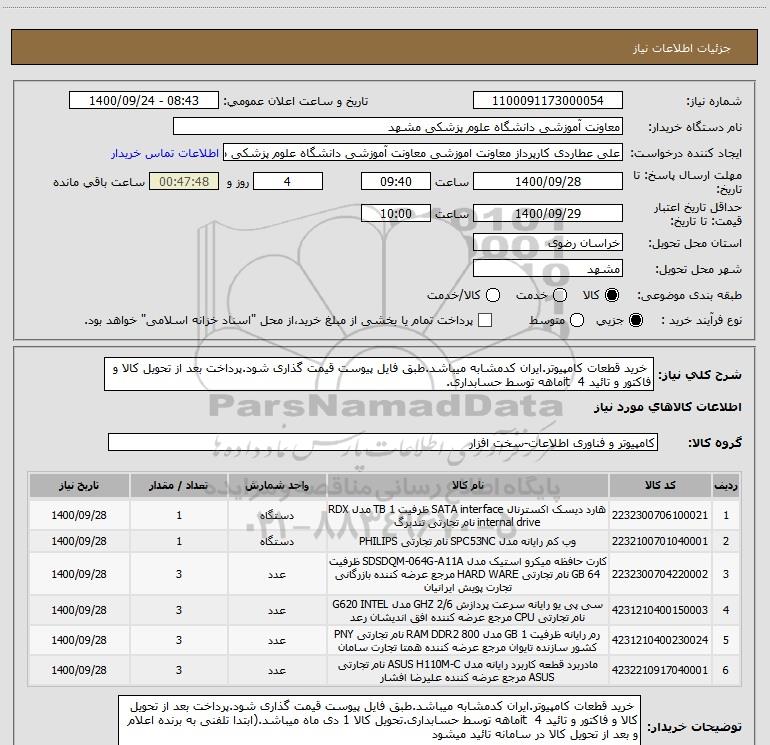Click the delivery province field خراسان رضوی
The image size is (770, 745).
pyautogui.click(x=548, y=243)
